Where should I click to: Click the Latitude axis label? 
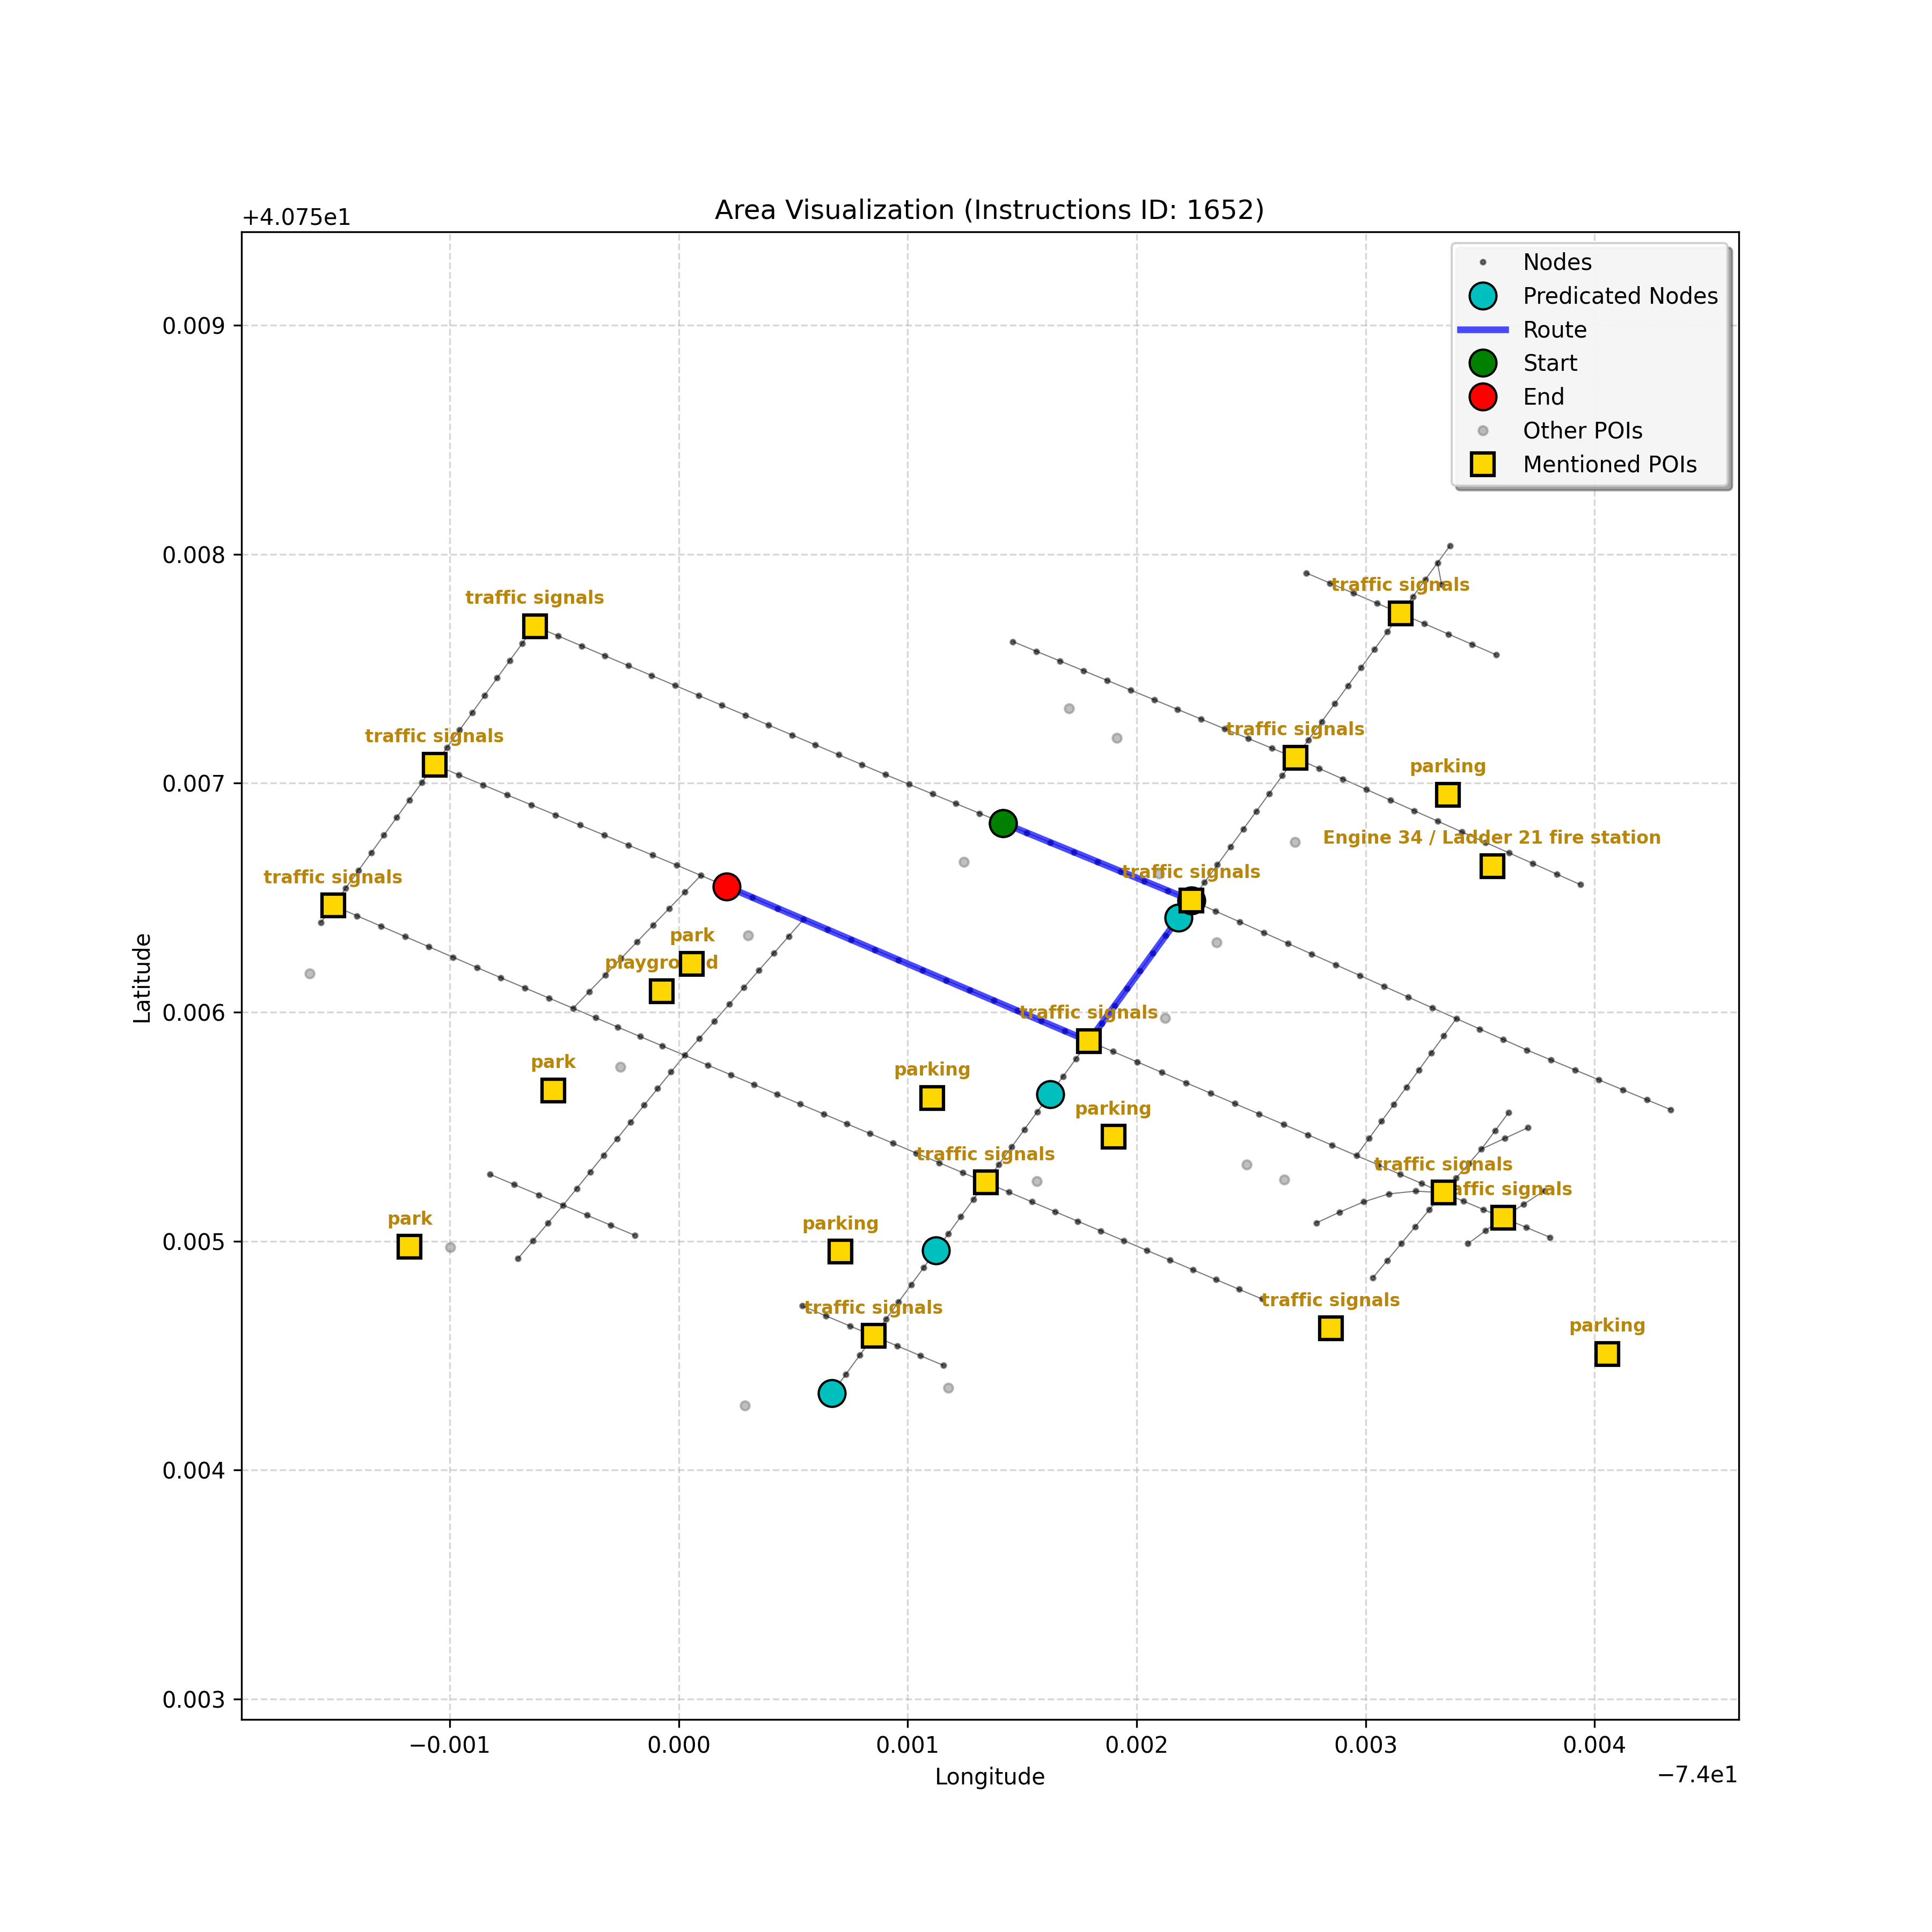[143, 977]
